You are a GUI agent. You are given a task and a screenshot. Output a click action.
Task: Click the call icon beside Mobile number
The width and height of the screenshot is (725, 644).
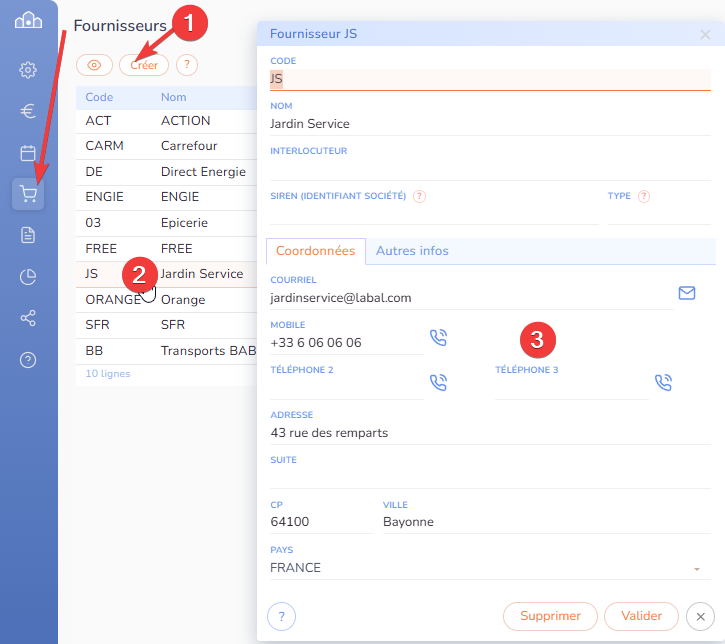pyautogui.click(x=438, y=338)
